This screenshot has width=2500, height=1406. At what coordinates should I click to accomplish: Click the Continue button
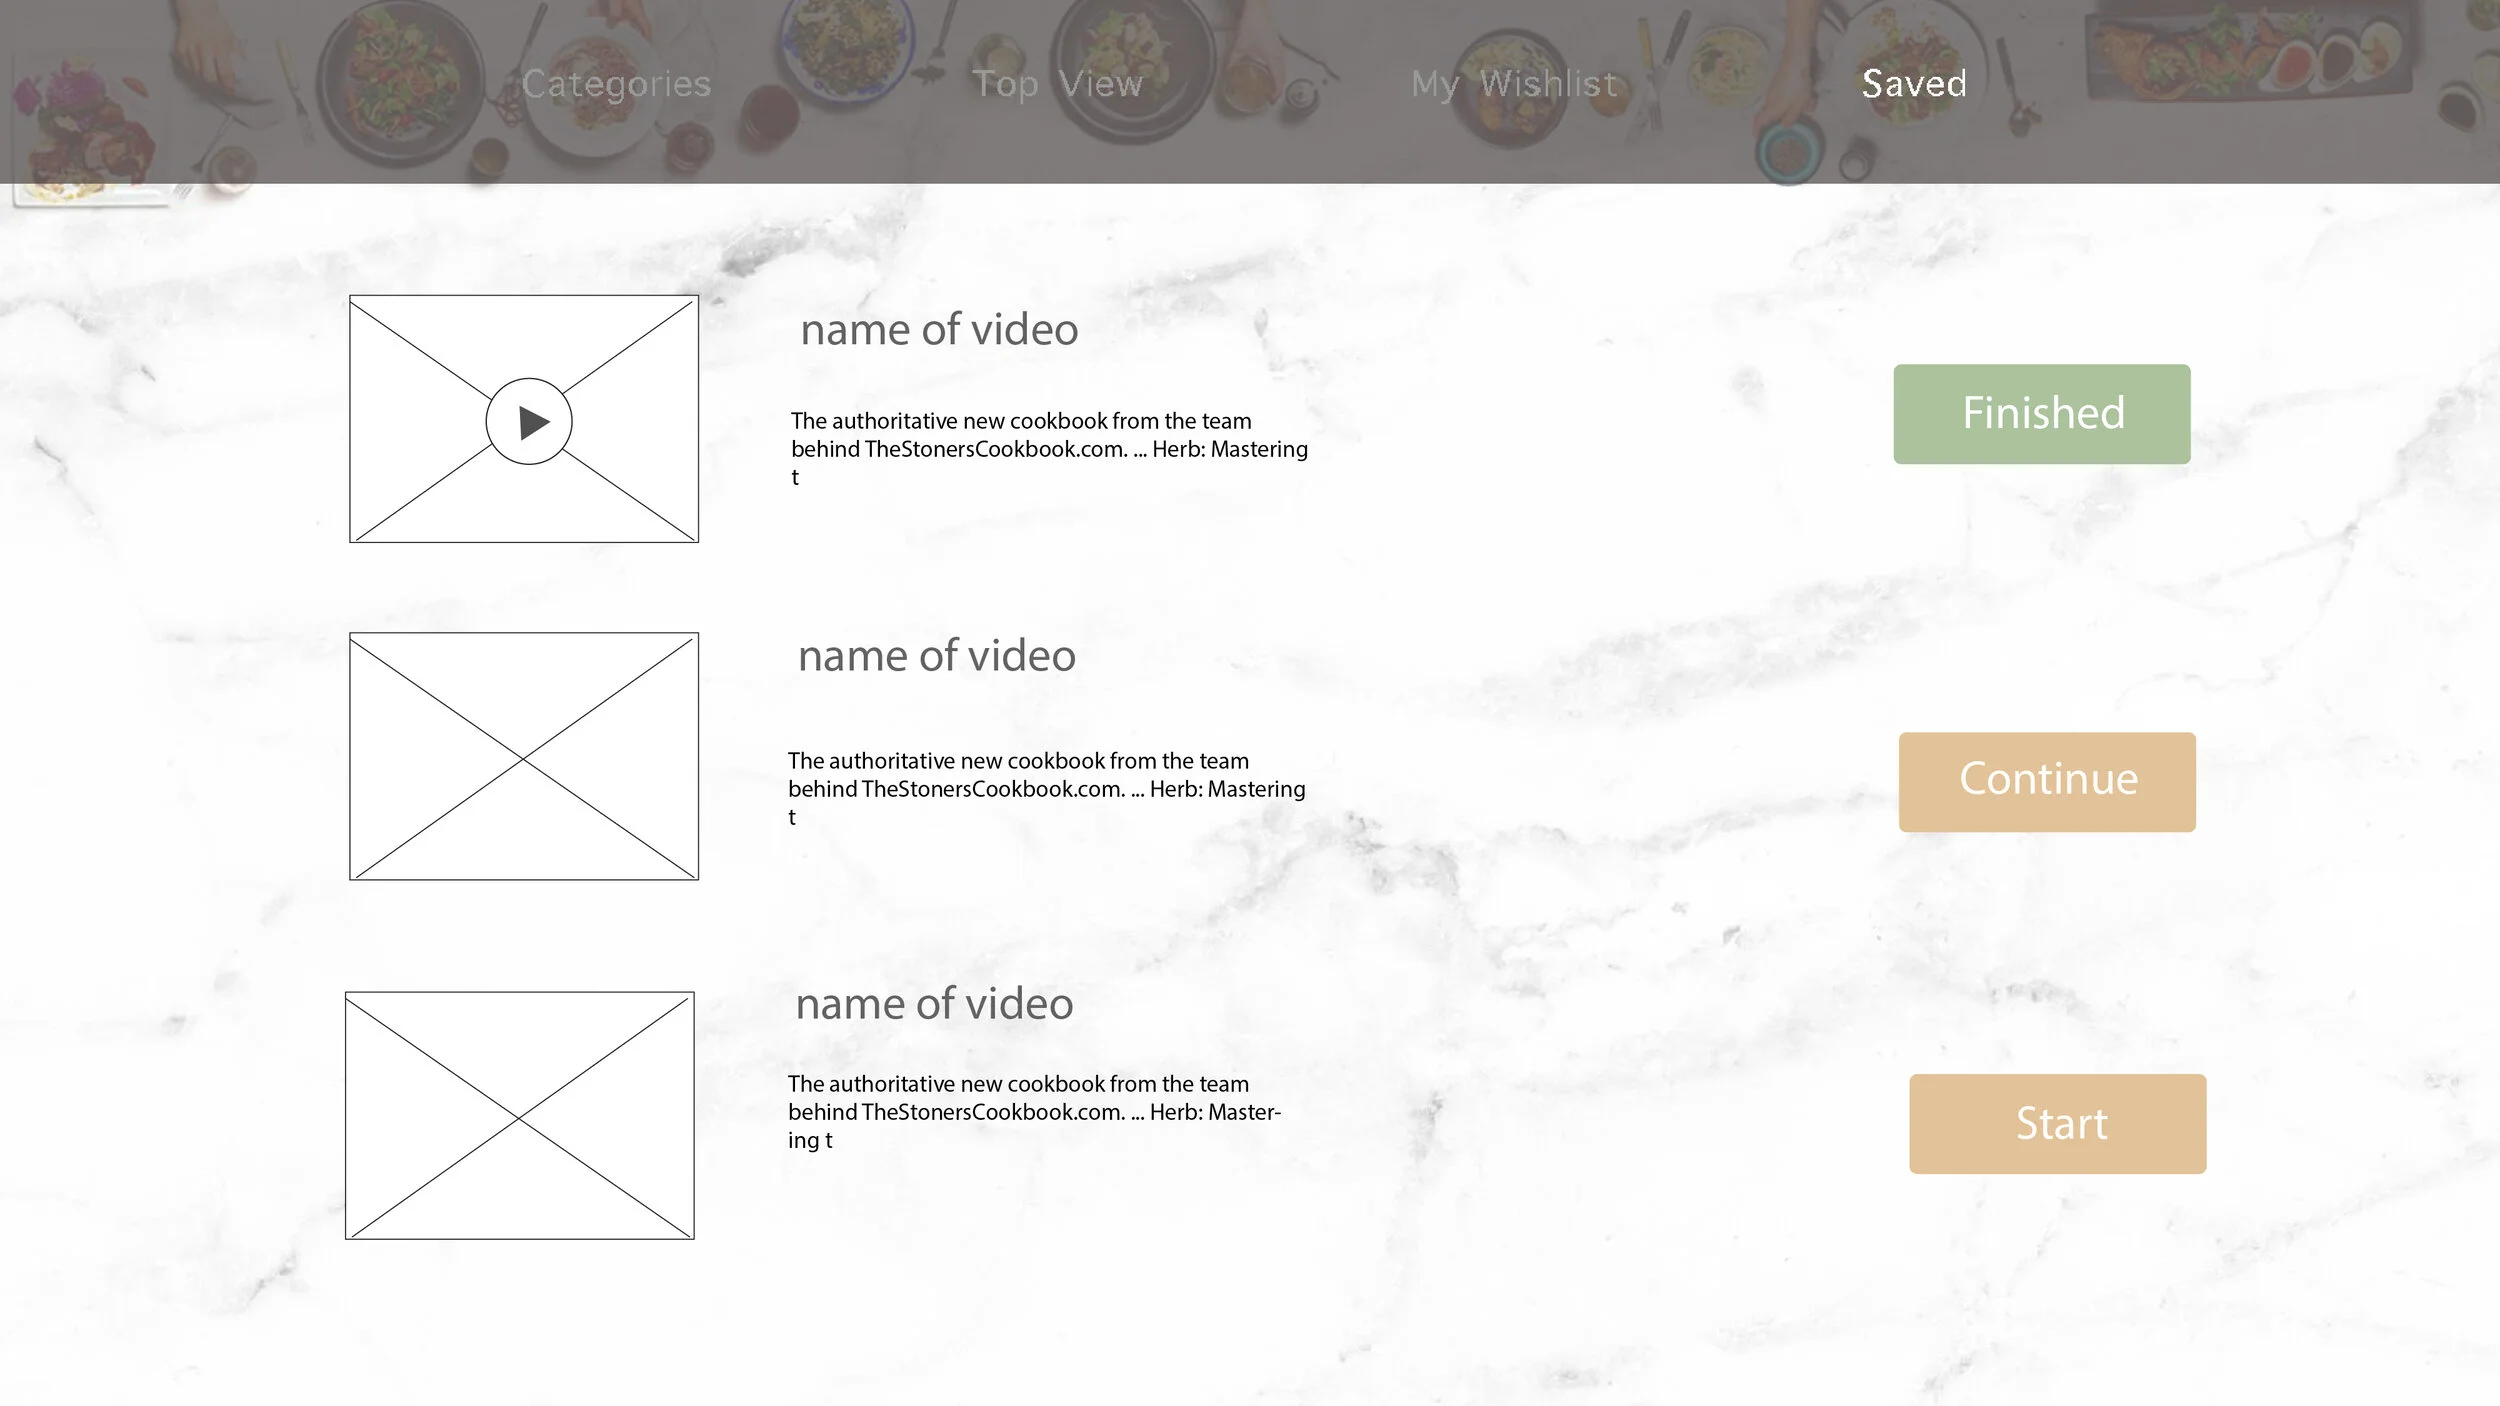coord(2047,781)
